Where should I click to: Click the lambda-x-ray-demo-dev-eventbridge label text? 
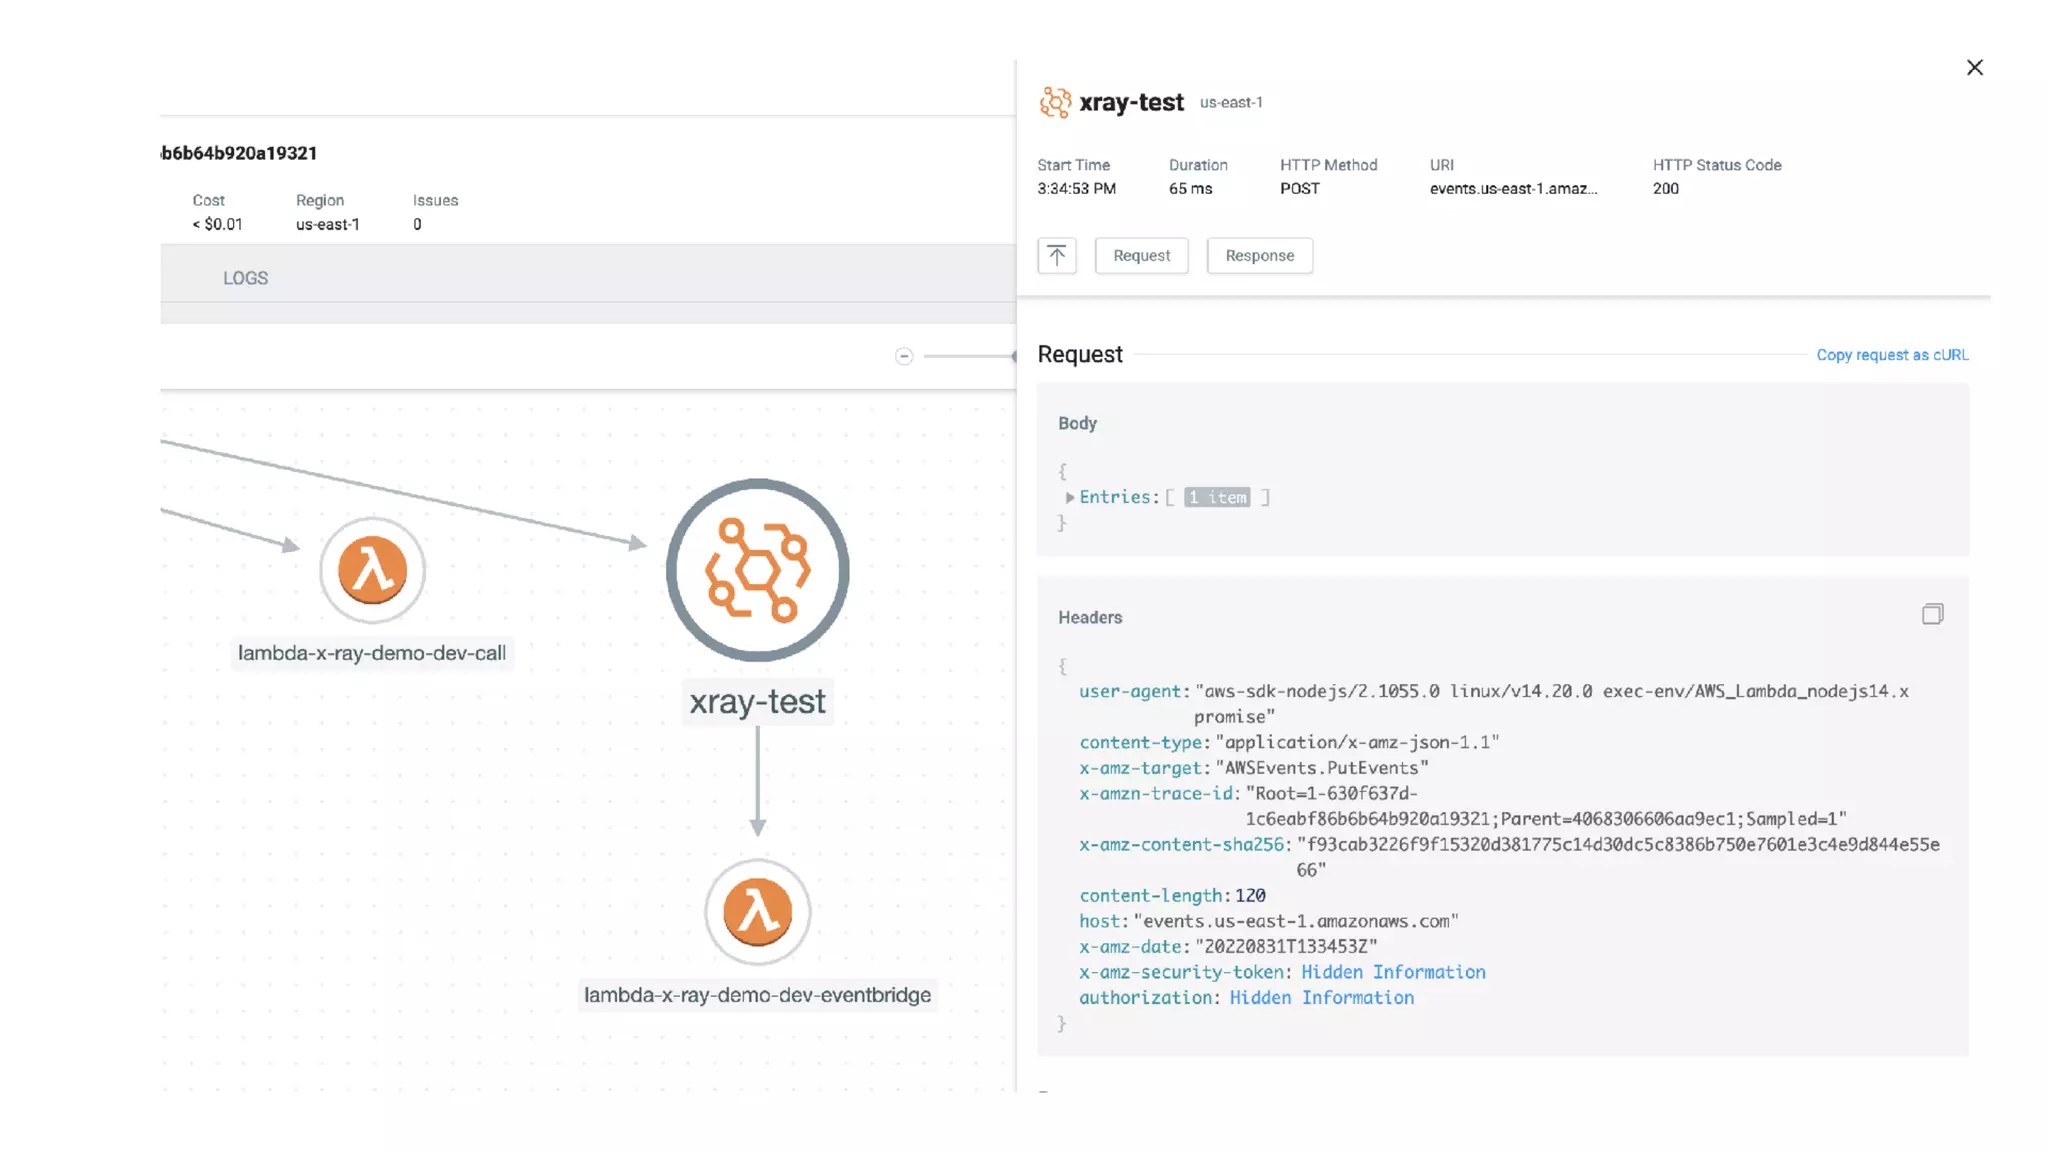[757, 995]
